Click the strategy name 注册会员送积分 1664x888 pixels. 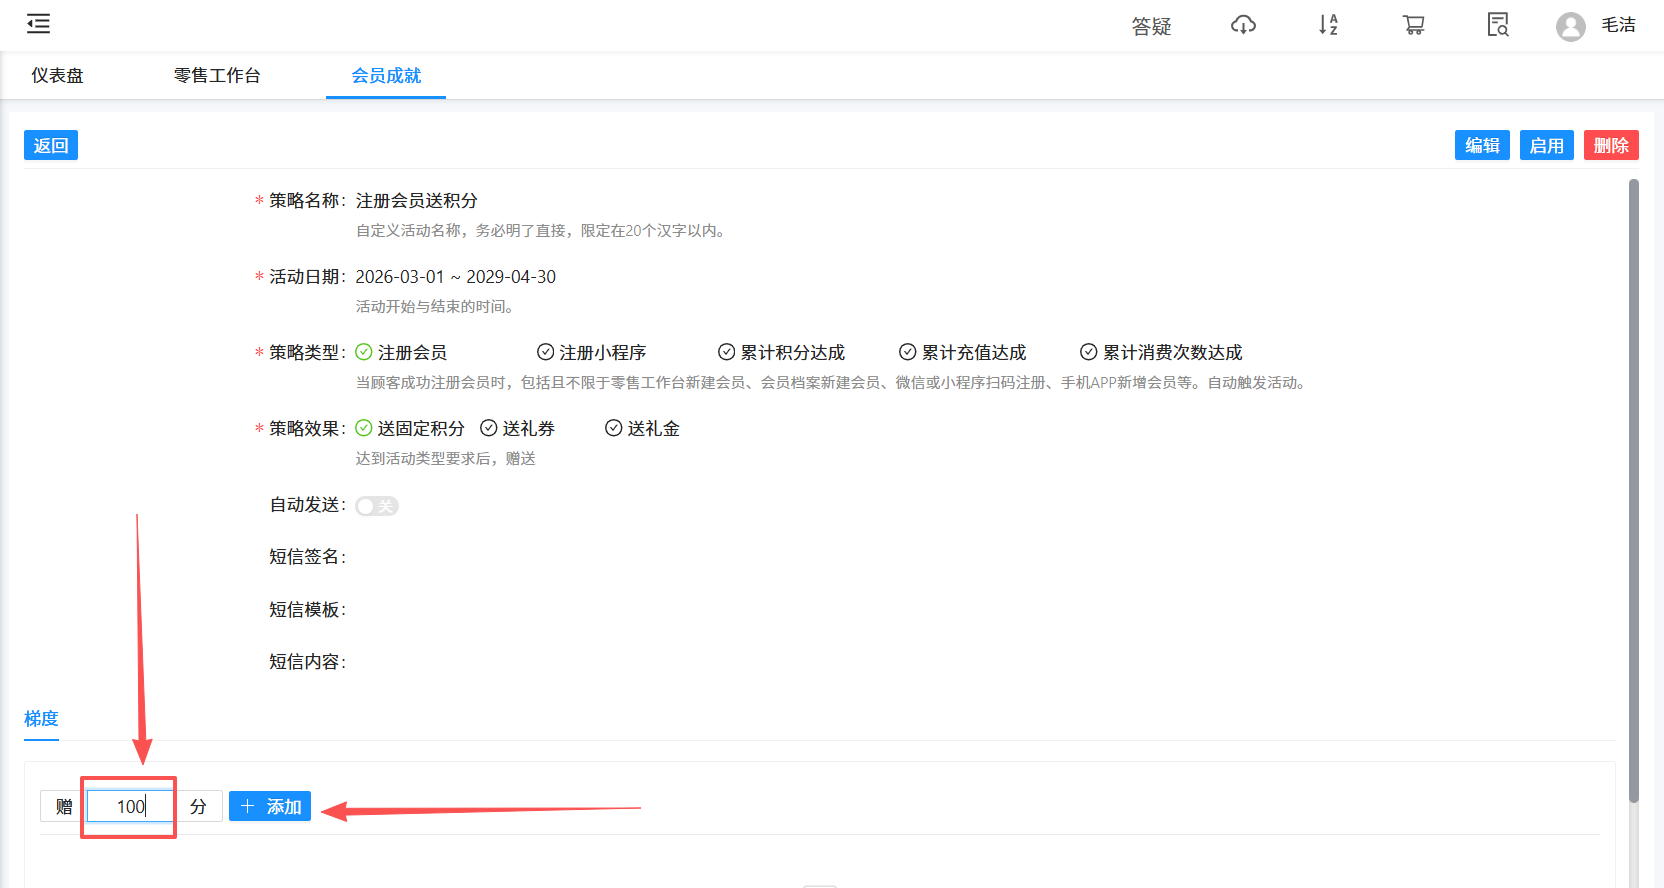(x=417, y=200)
